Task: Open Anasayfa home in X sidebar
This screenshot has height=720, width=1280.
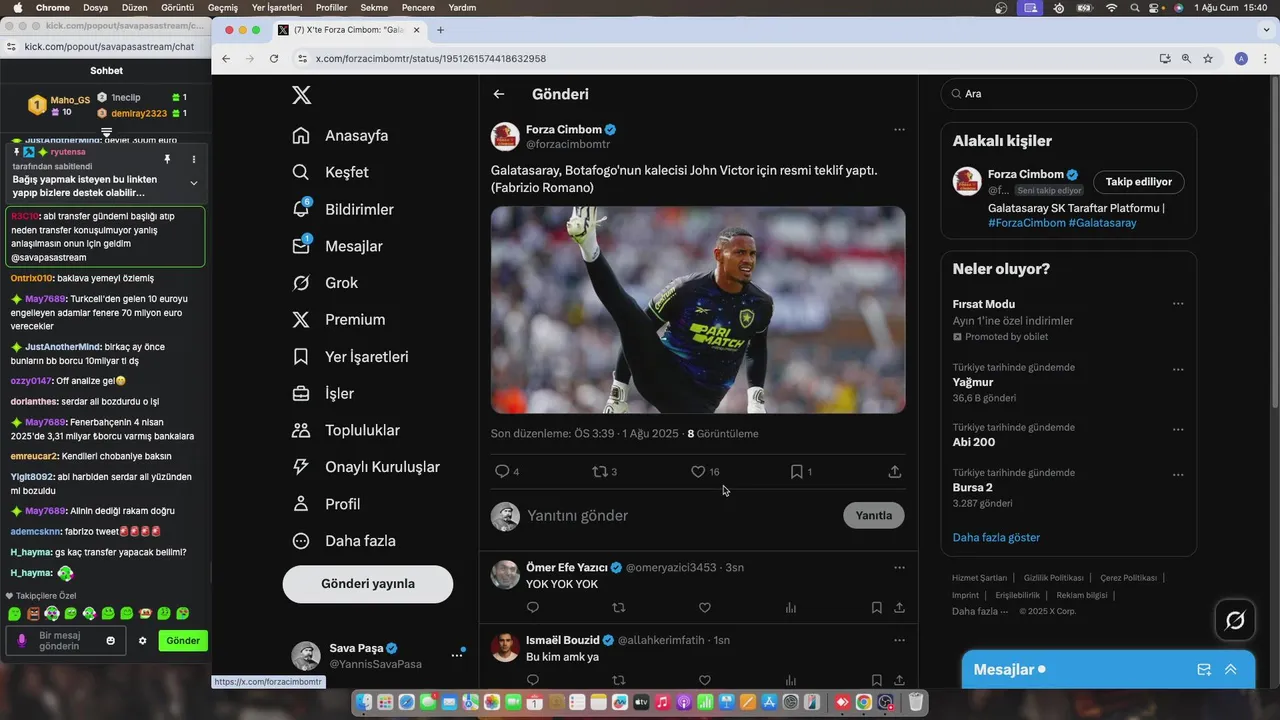Action: 340,135
